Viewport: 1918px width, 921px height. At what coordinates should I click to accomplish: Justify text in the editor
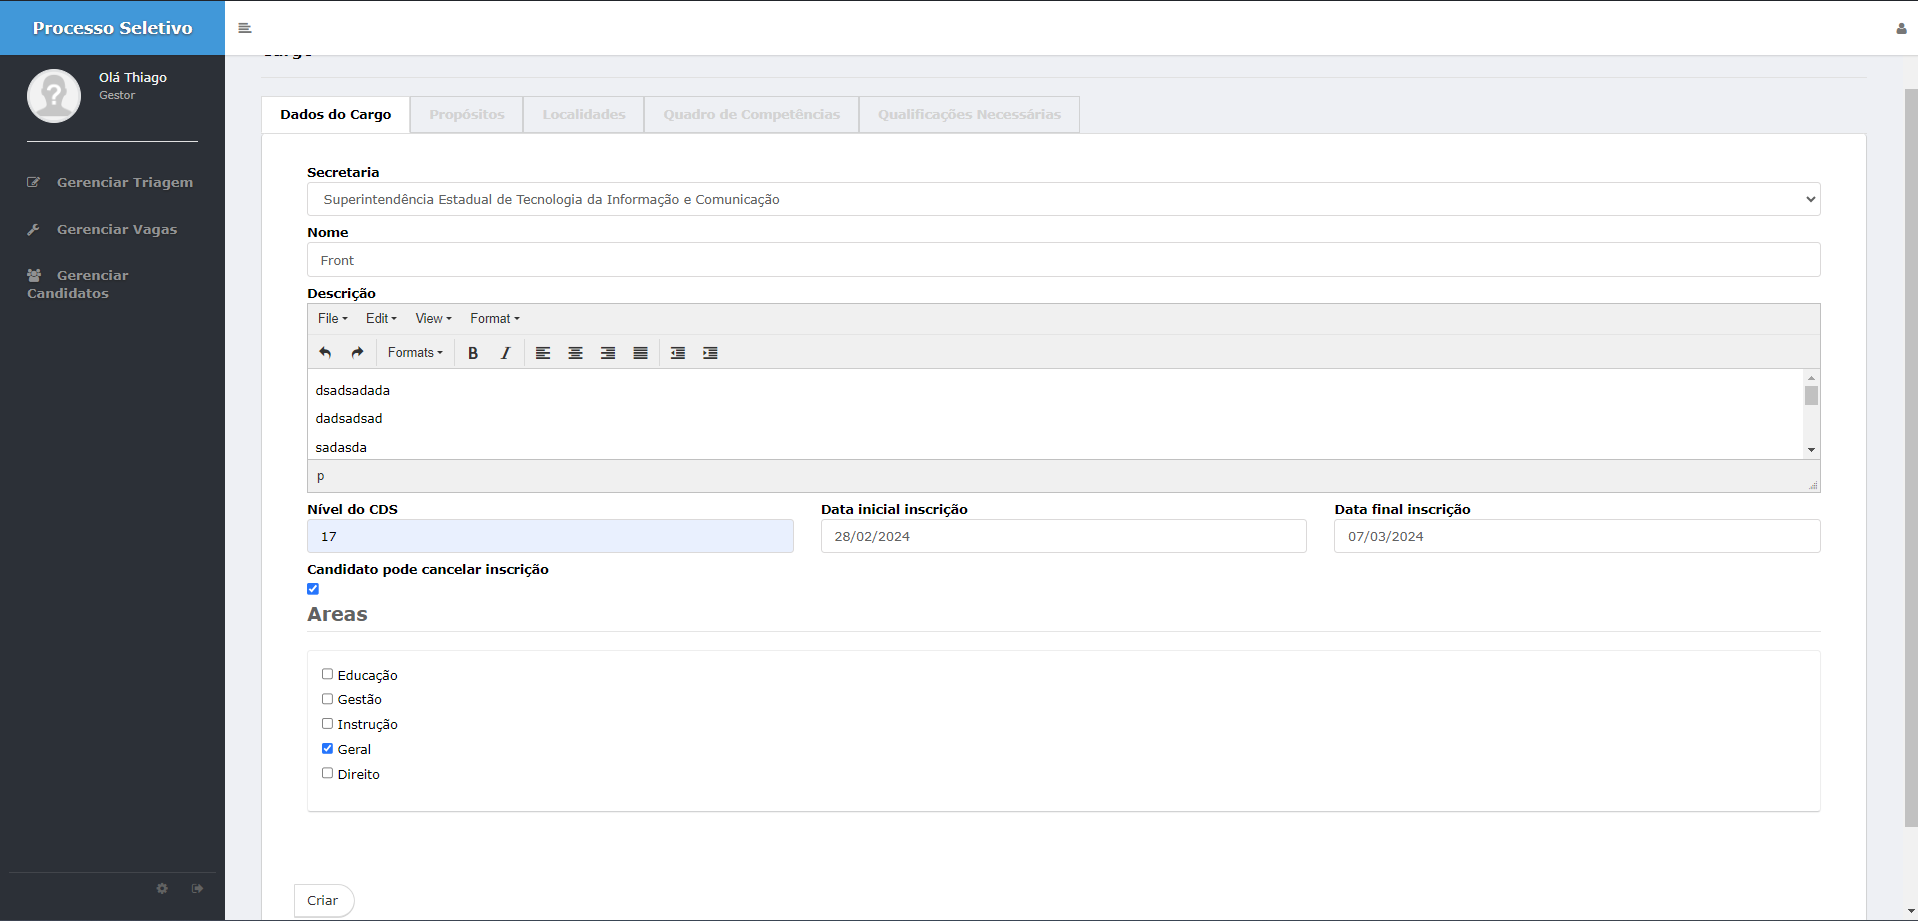[x=640, y=352]
